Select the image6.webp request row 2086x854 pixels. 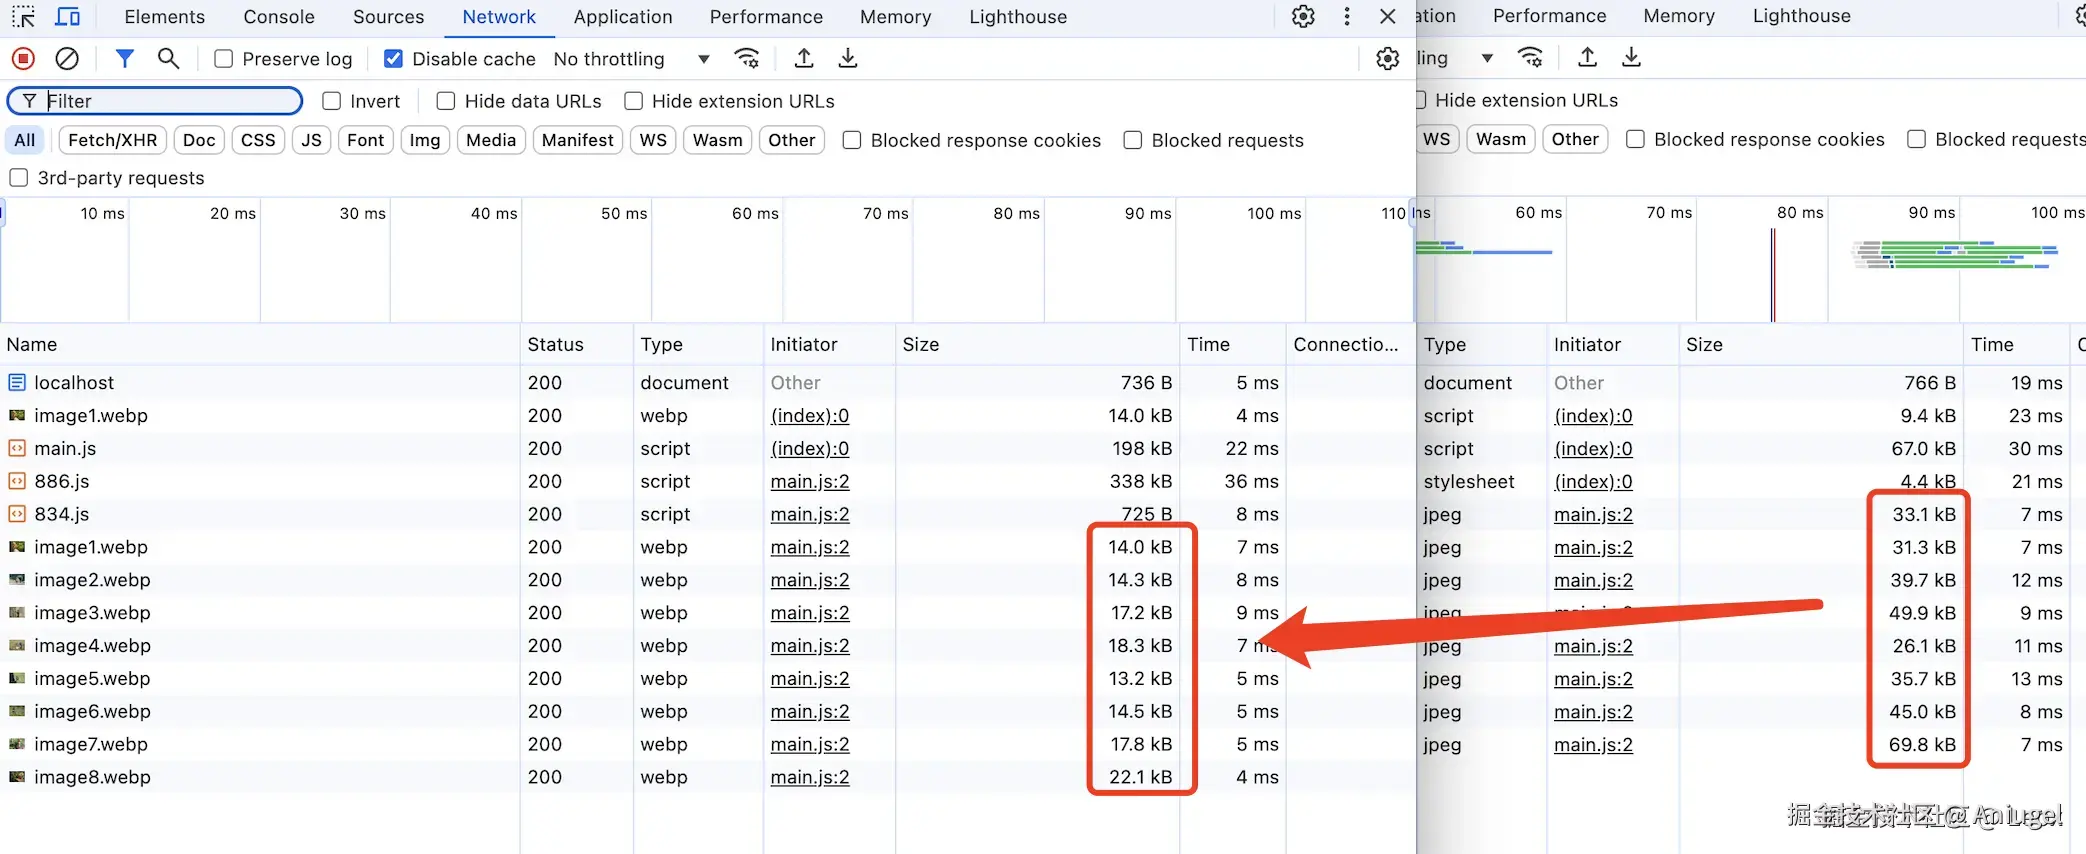click(707, 711)
